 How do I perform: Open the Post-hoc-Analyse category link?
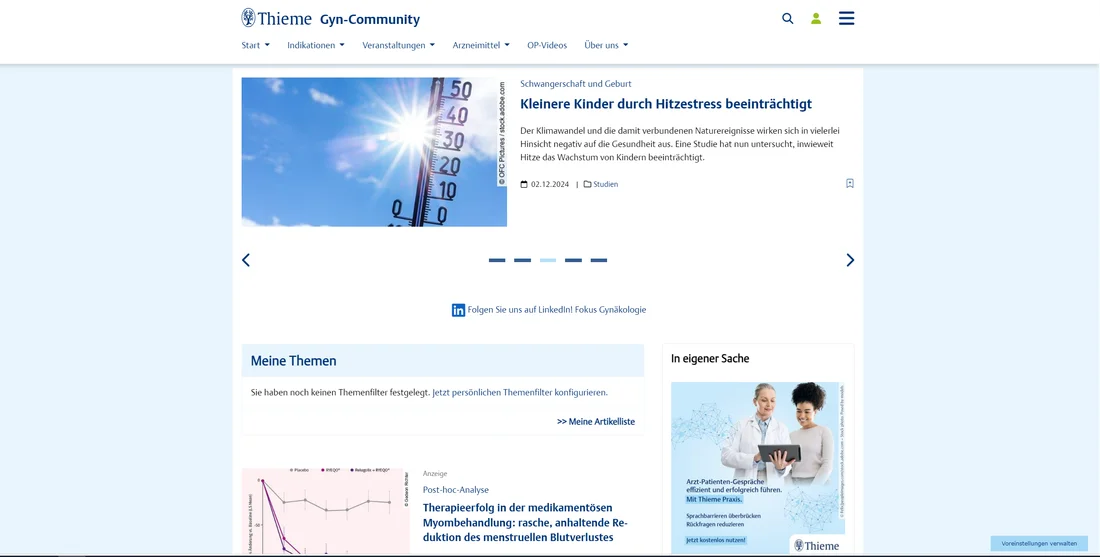[456, 490]
